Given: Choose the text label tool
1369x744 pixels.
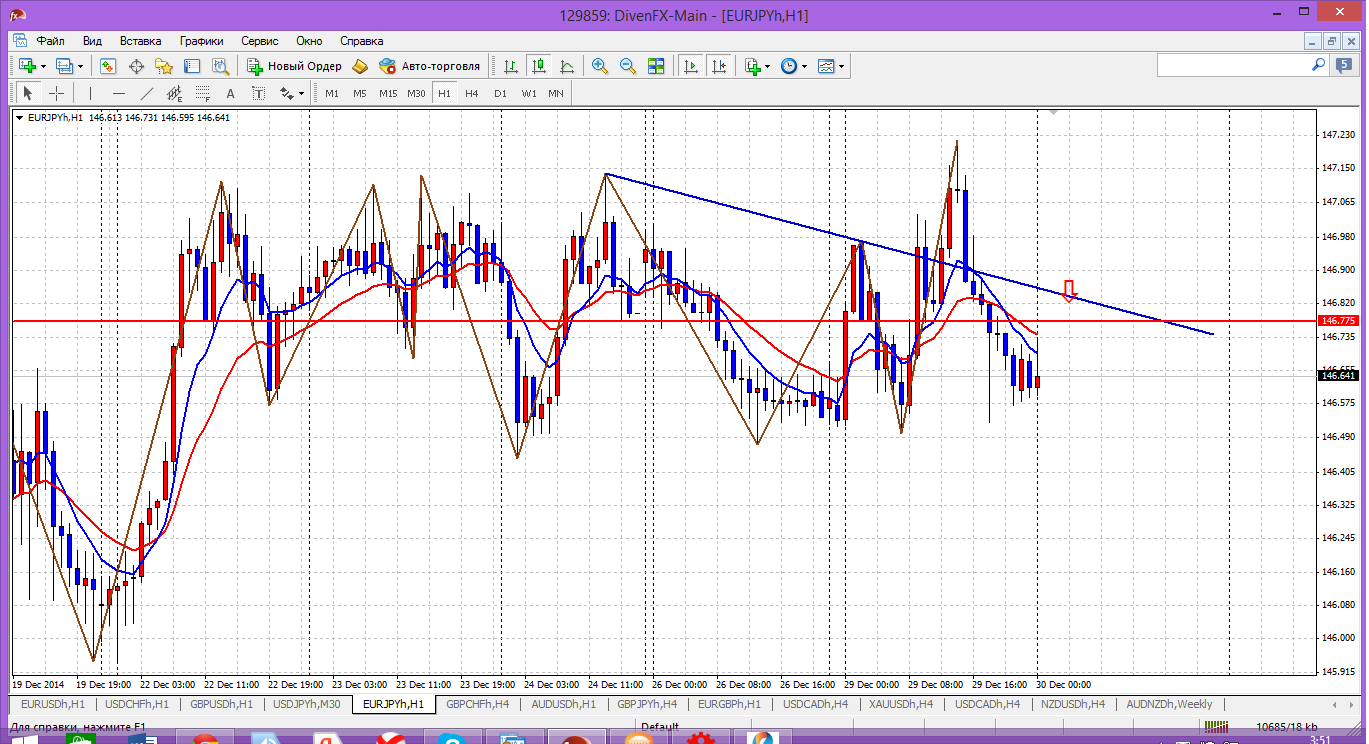Looking at the screenshot, I should [230, 93].
